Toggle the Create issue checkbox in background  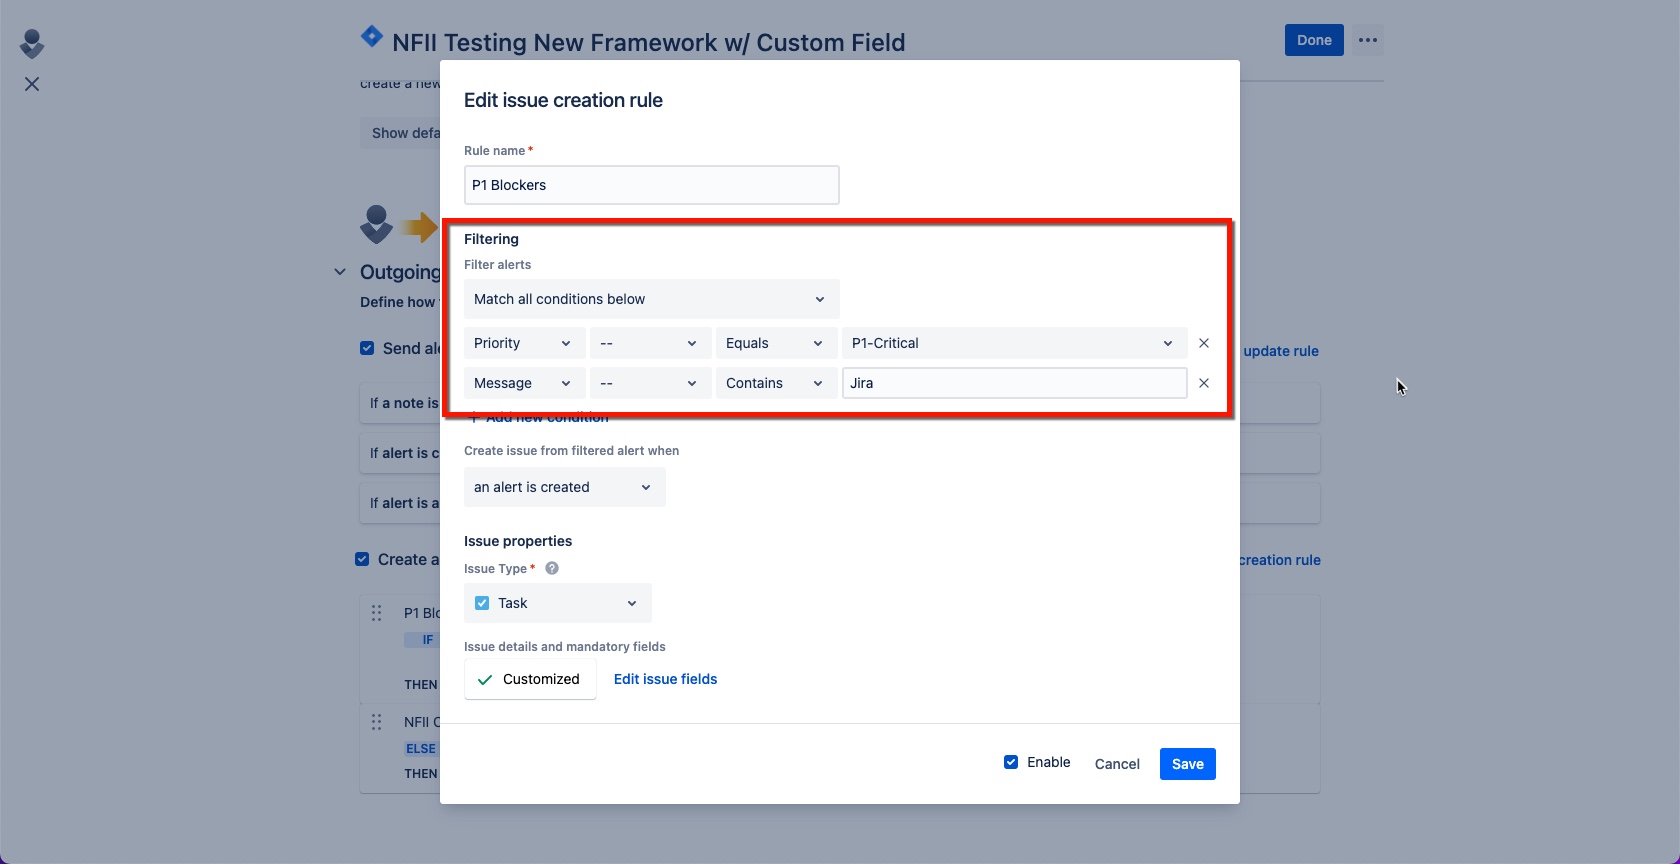pyautogui.click(x=362, y=559)
